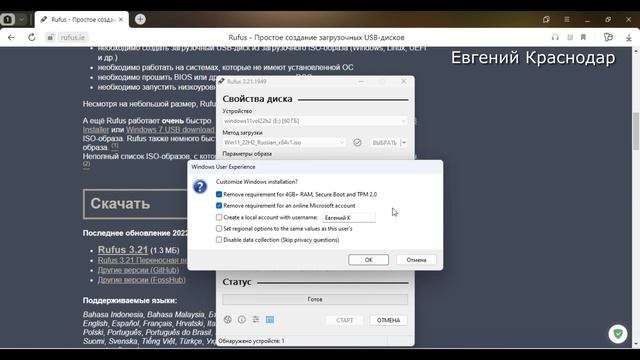Viewport: 640px width, 360px height.
Task: Uncheck Remove requirement for 4GB+ RAM, Secure Boot
Action: pyautogui.click(x=219, y=194)
